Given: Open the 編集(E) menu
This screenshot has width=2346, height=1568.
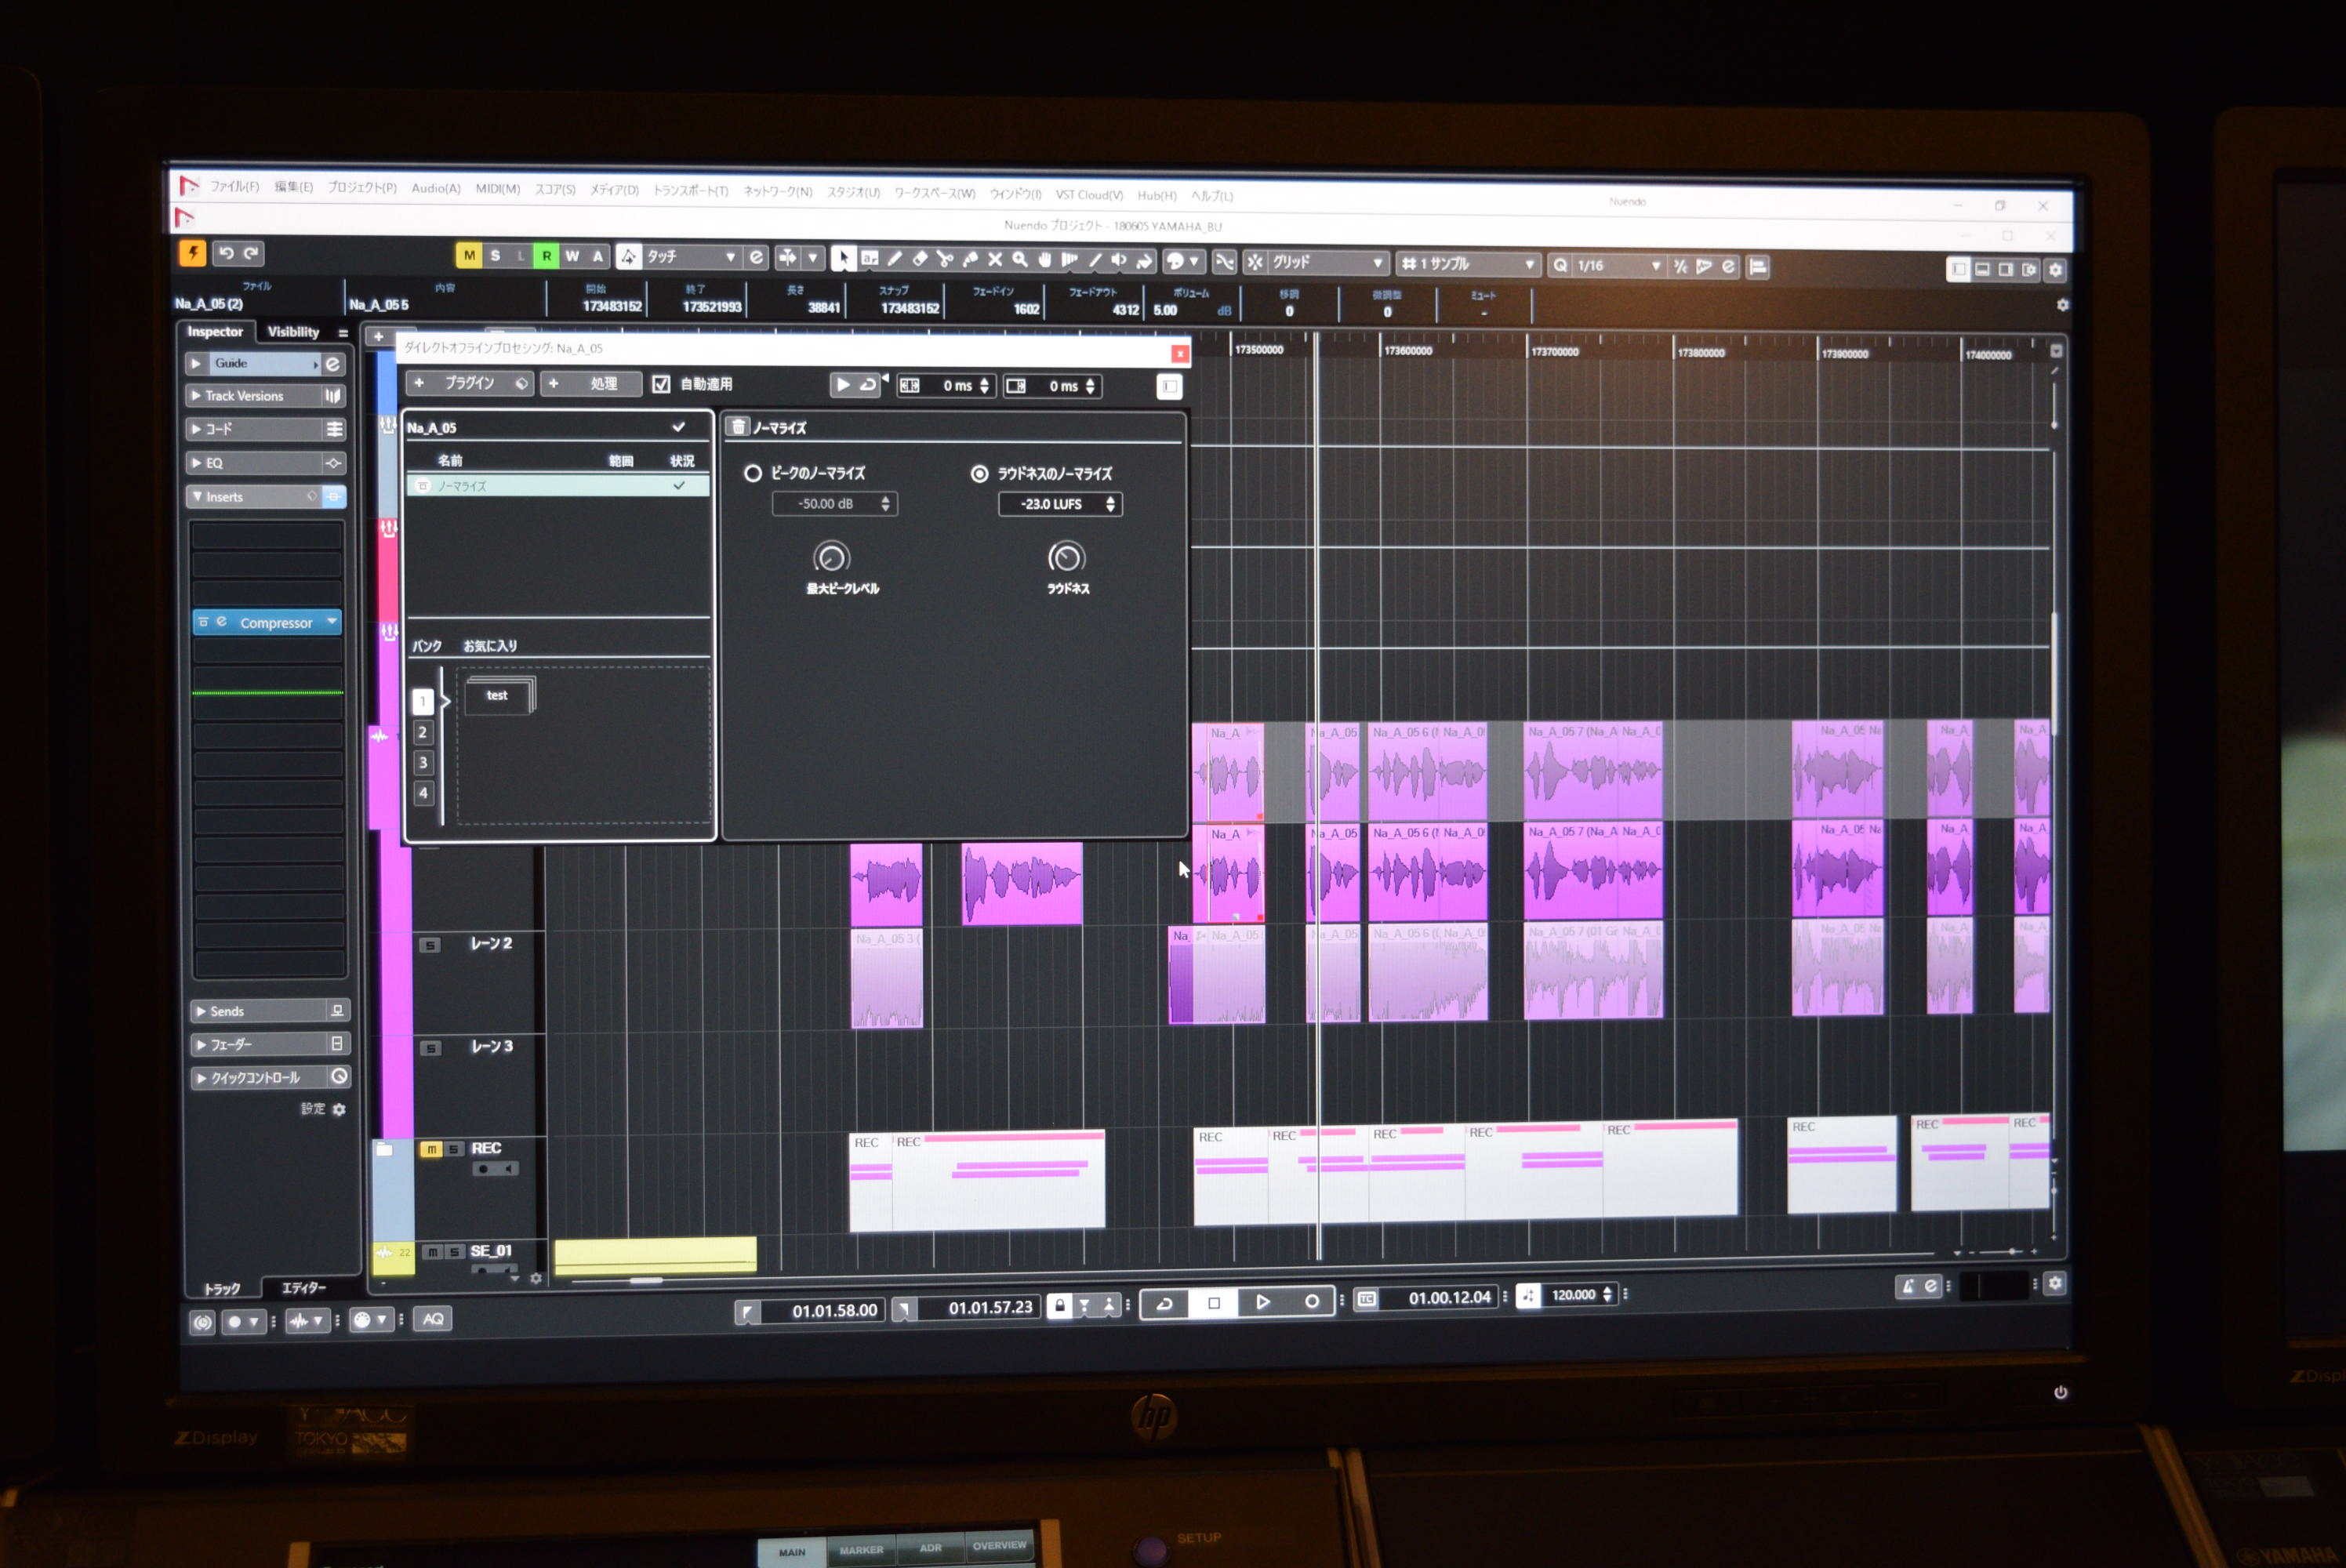Looking at the screenshot, I should point(293,187).
